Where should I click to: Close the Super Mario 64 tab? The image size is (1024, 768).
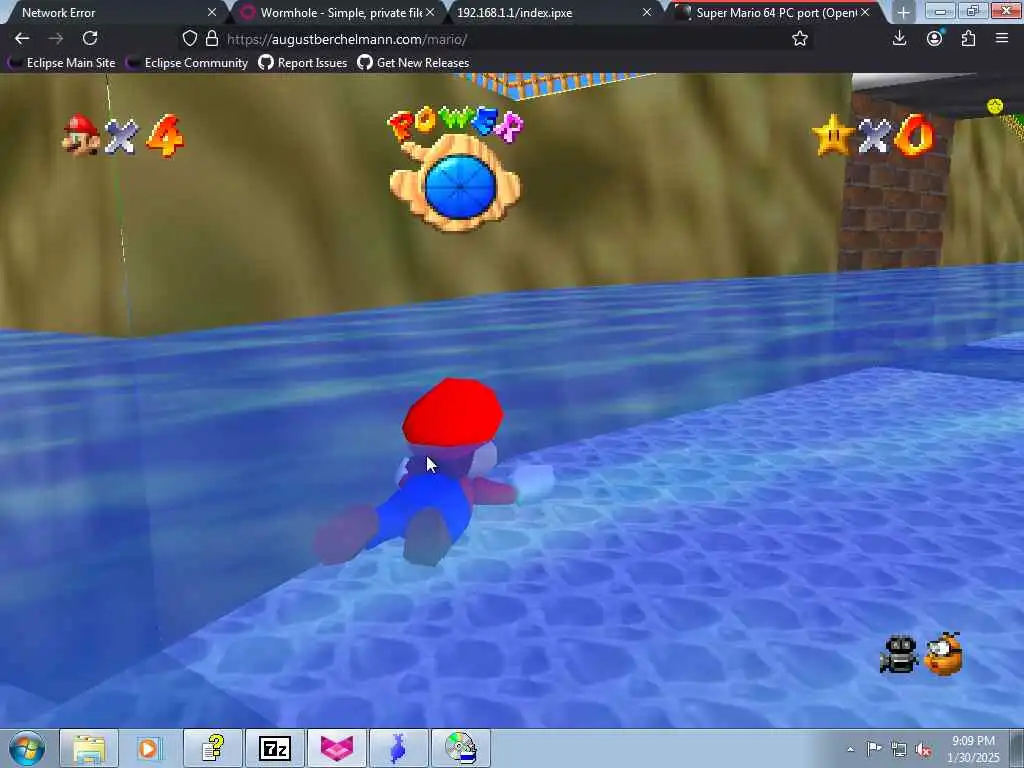coord(865,12)
